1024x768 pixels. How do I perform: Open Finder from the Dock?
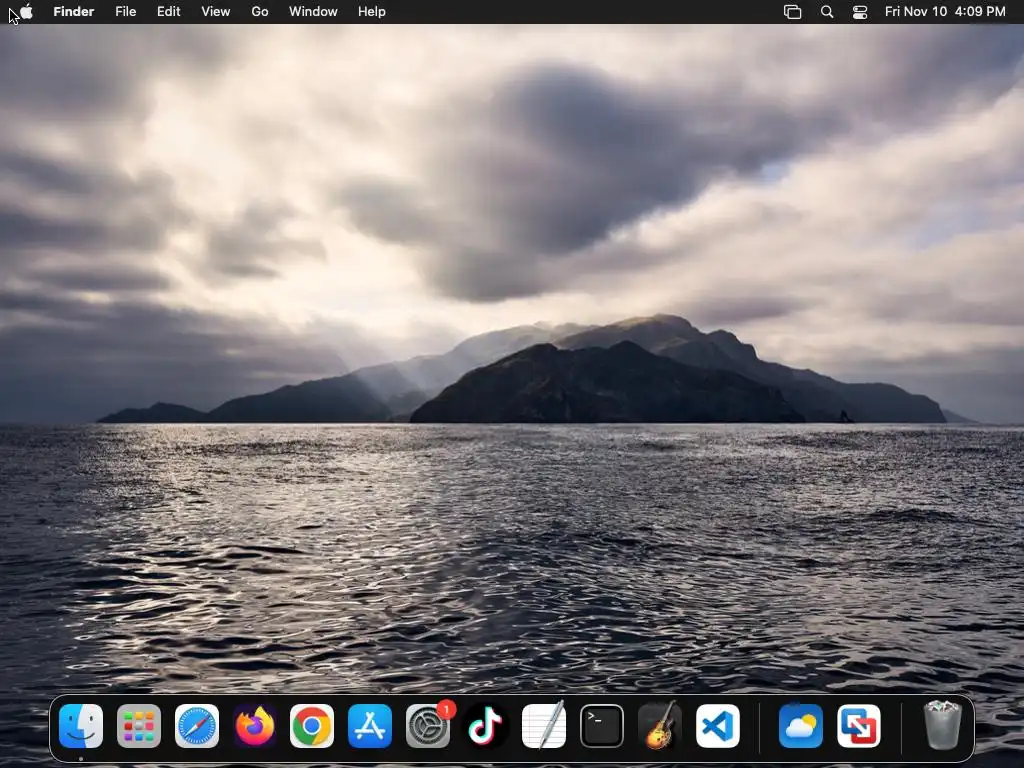pos(81,726)
